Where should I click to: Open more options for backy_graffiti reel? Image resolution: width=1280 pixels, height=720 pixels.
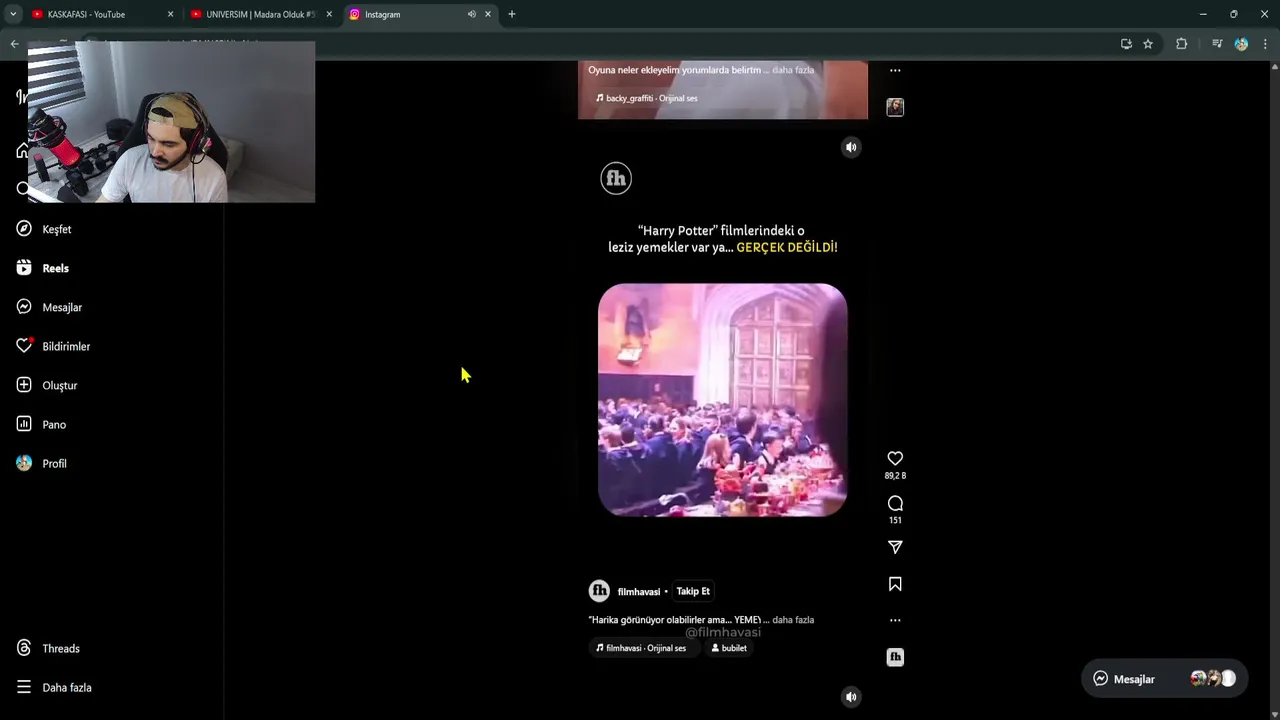tap(895, 70)
